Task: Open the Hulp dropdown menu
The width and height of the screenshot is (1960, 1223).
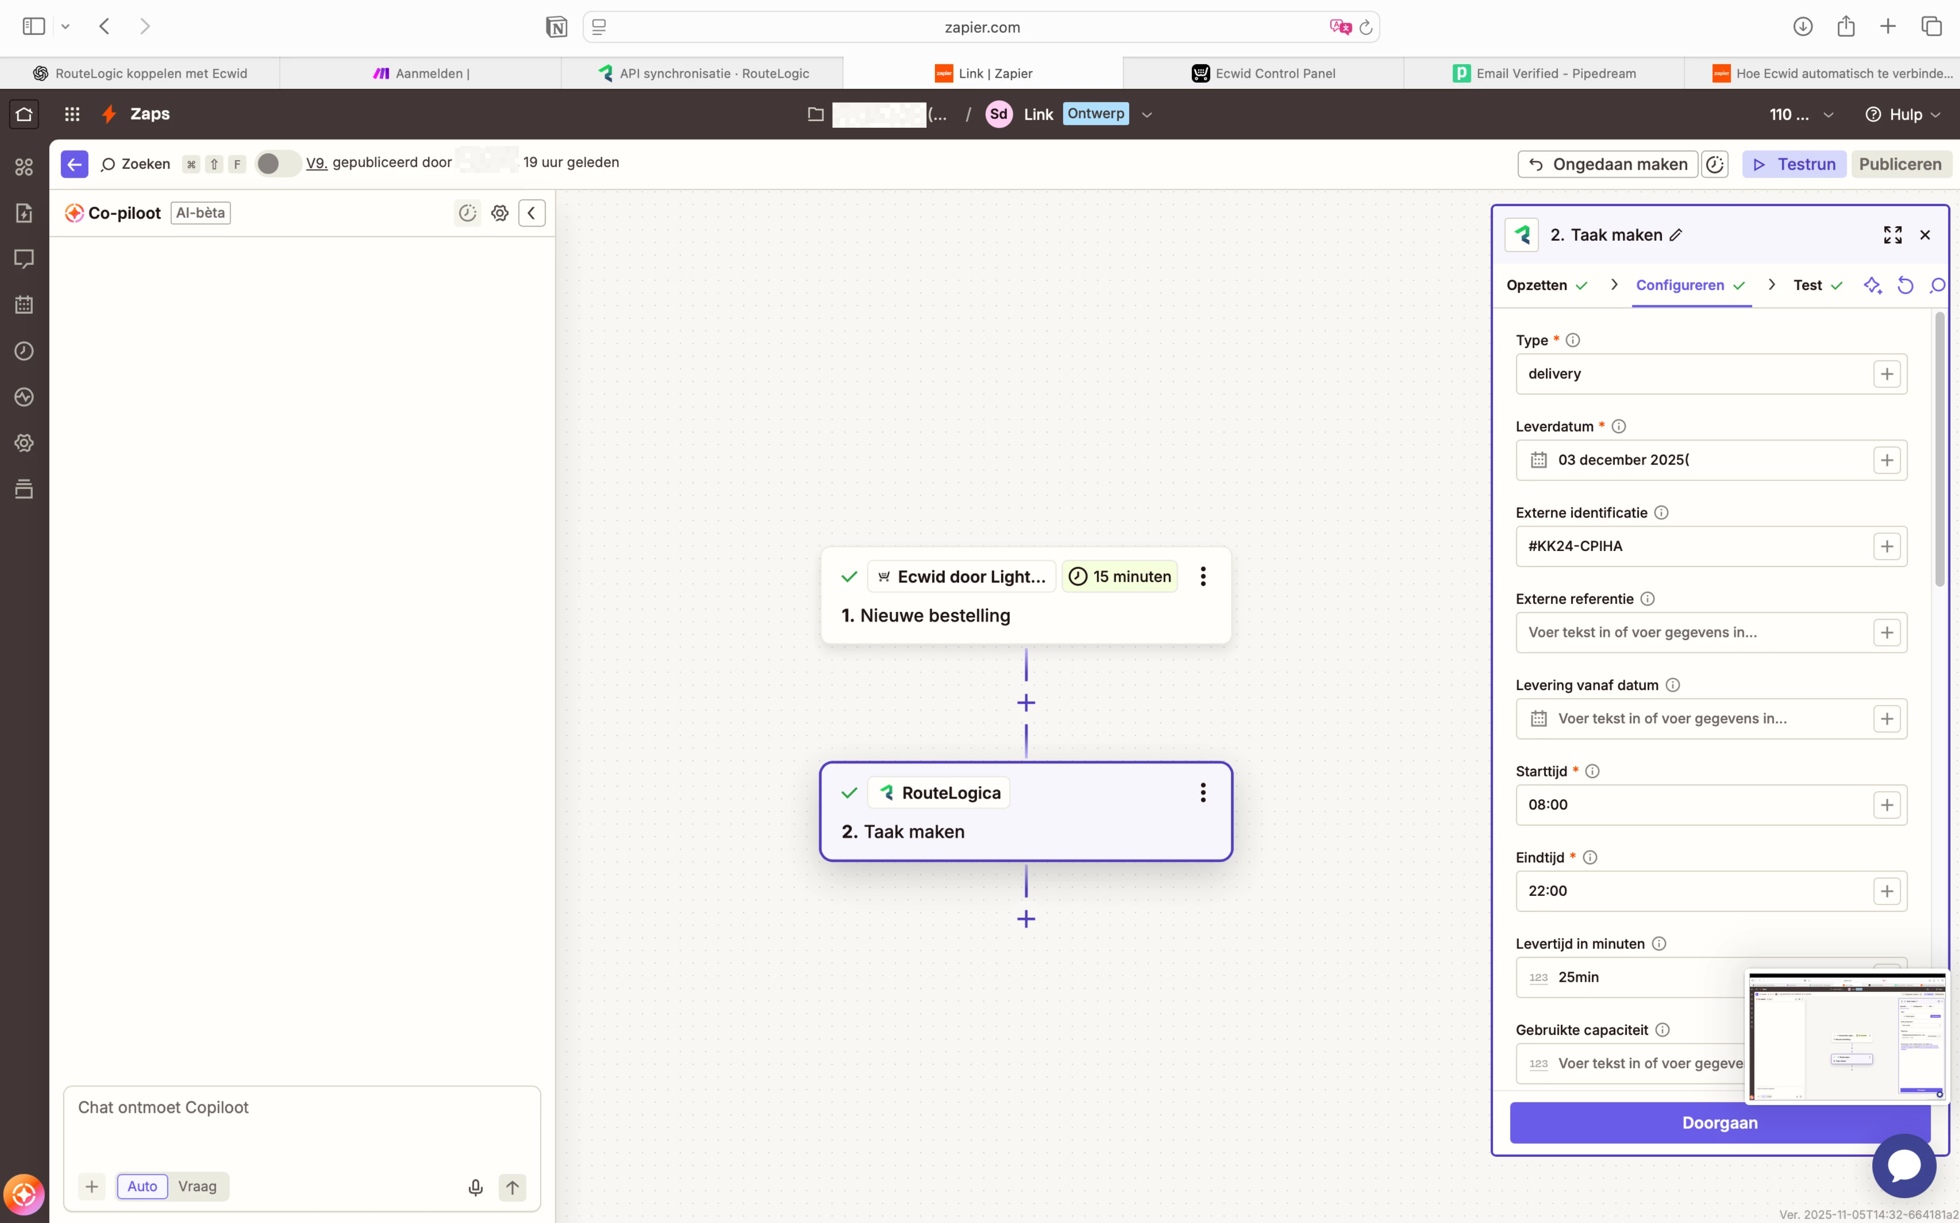Action: pyautogui.click(x=1904, y=115)
